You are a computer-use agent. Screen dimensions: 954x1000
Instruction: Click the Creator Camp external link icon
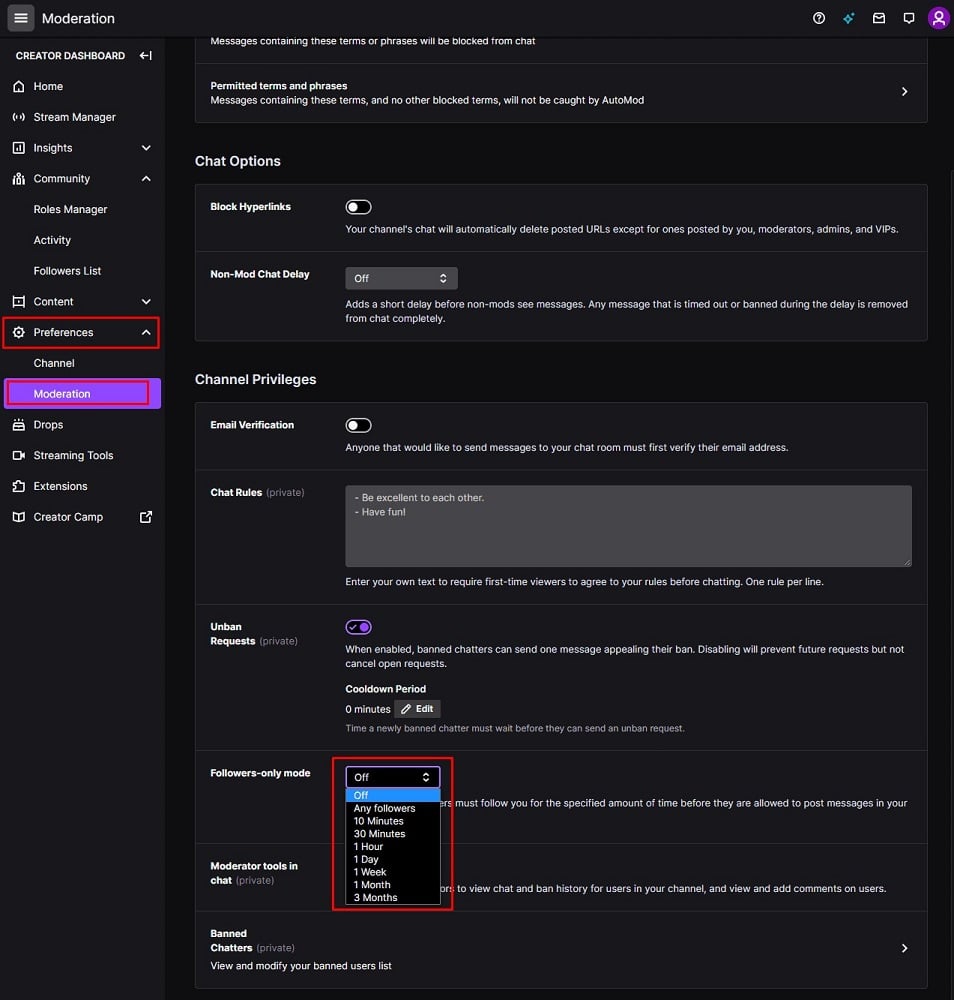pyautogui.click(x=146, y=517)
